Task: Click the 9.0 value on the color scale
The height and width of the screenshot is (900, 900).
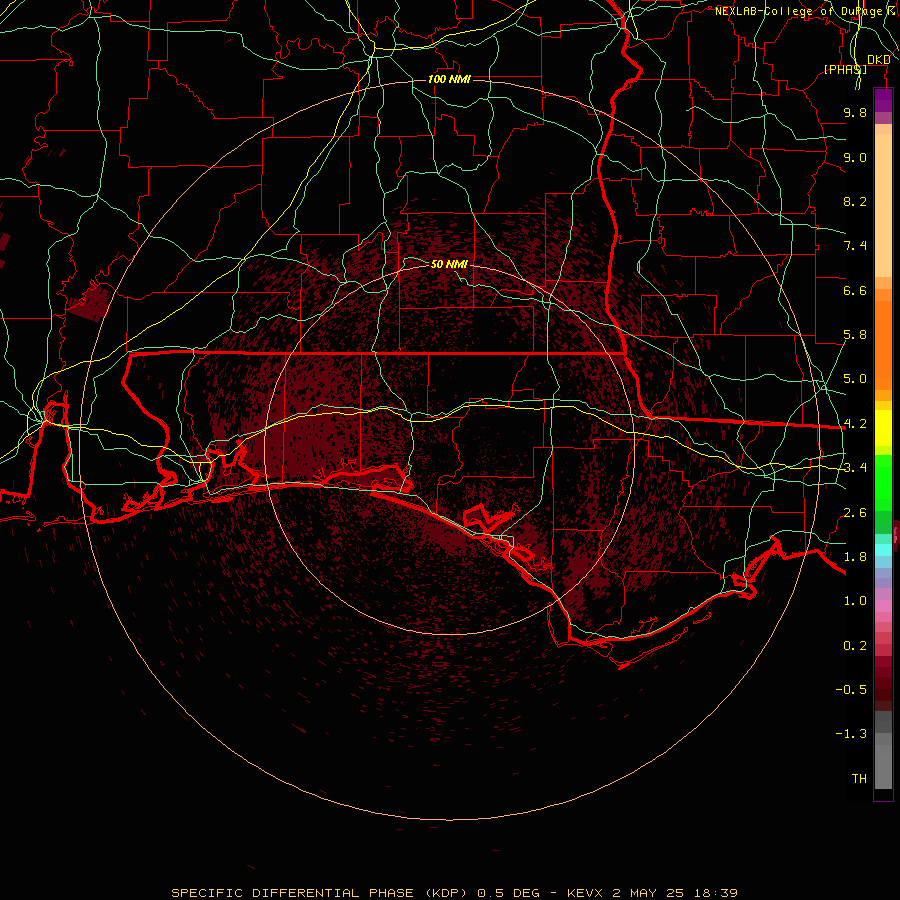Action: (855, 157)
